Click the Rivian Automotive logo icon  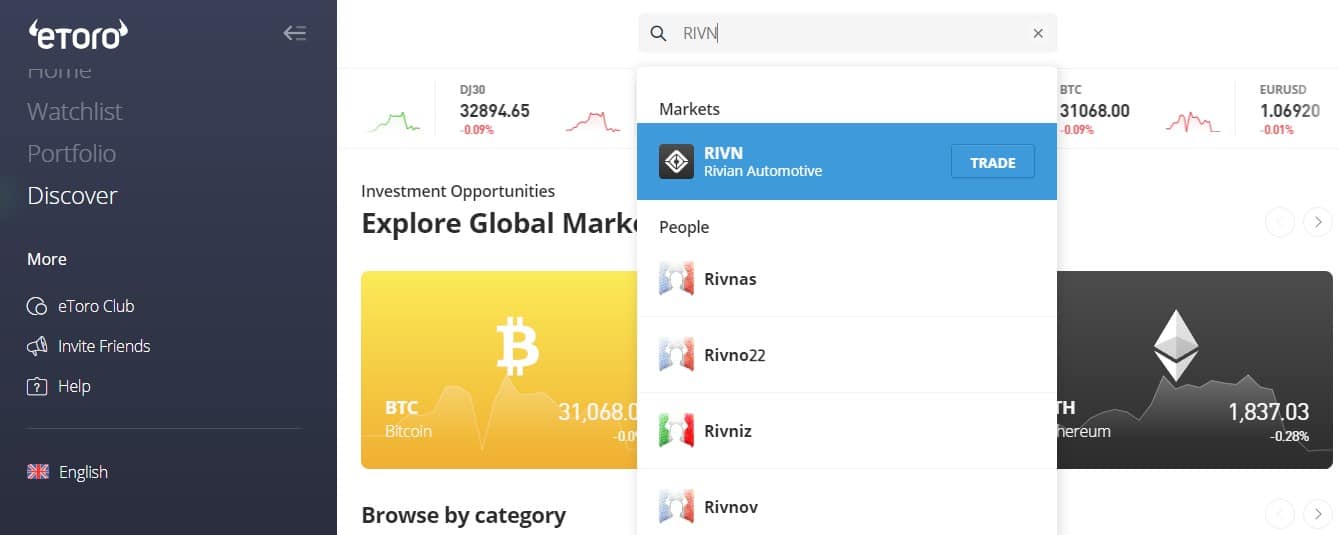(x=676, y=162)
